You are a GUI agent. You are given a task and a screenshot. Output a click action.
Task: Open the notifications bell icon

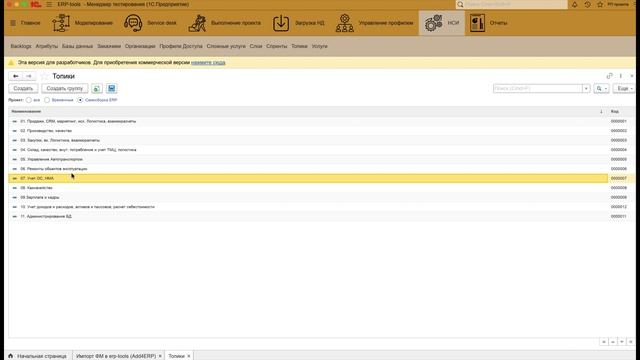point(574,4)
